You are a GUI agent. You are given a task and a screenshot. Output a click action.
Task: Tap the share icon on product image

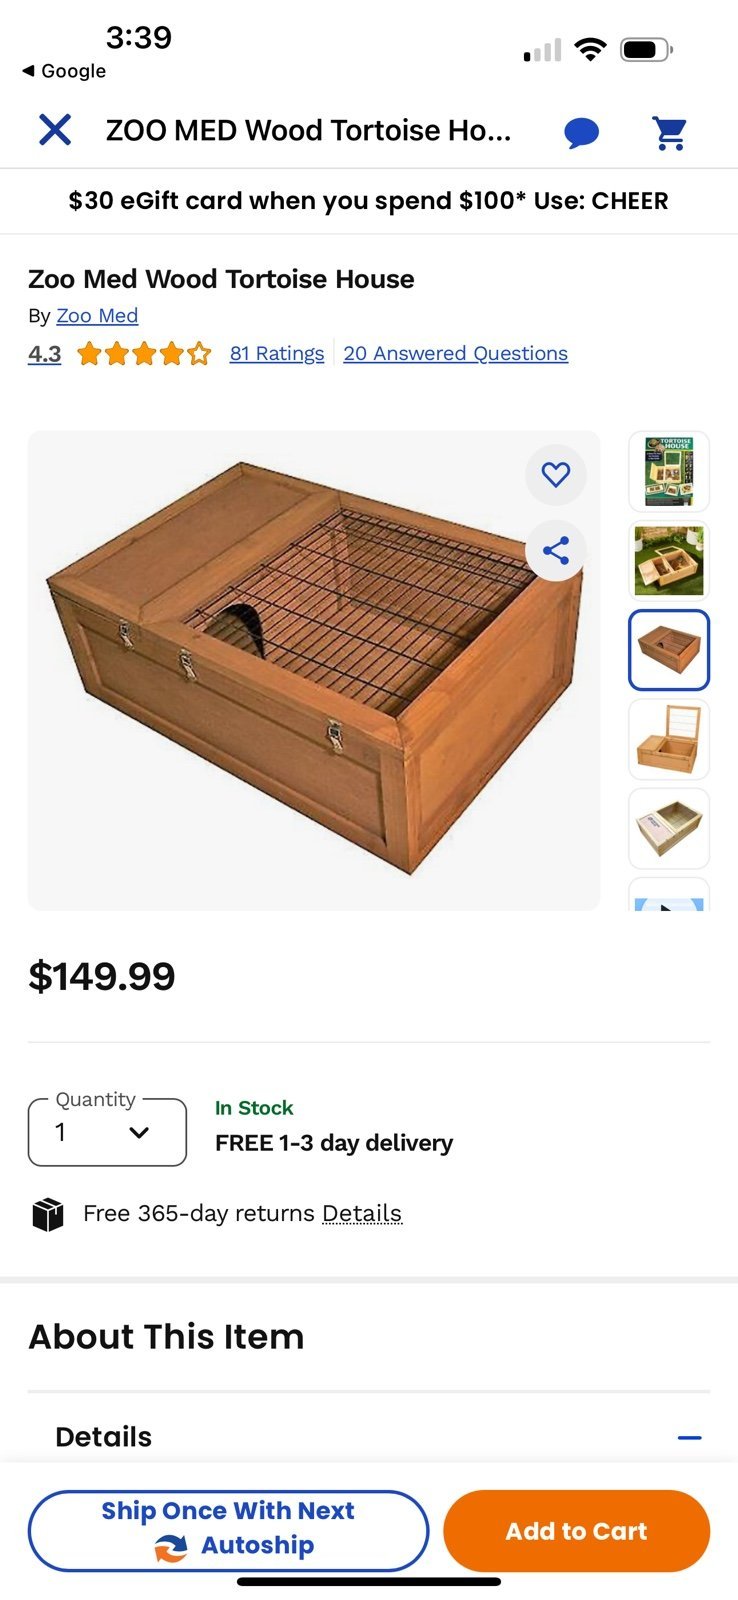point(556,550)
